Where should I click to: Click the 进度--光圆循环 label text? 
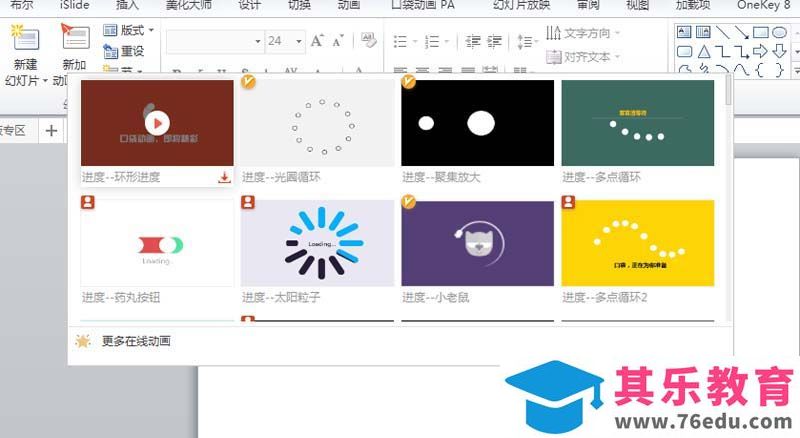[281, 177]
